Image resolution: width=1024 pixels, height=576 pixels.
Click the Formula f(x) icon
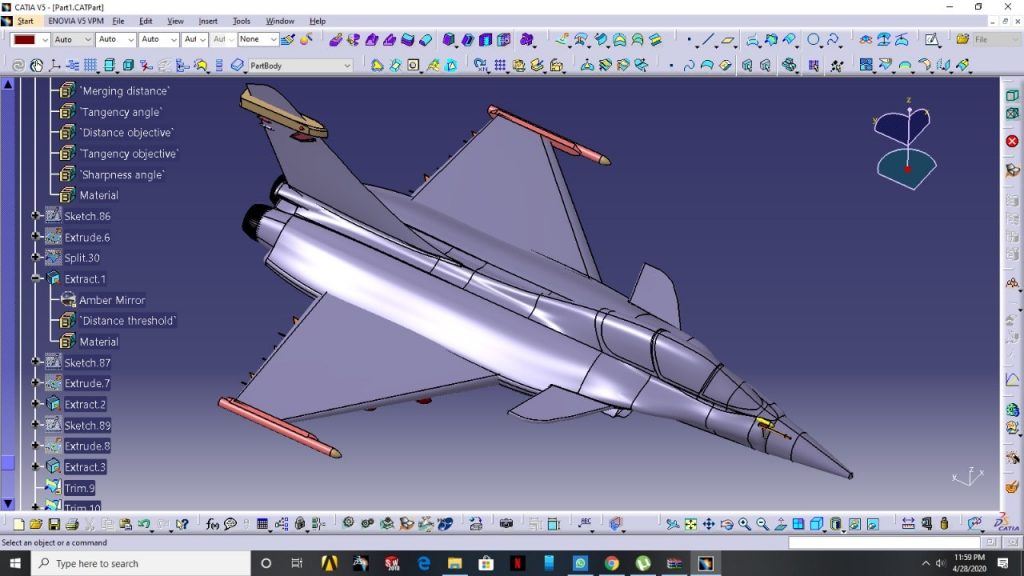coord(212,524)
